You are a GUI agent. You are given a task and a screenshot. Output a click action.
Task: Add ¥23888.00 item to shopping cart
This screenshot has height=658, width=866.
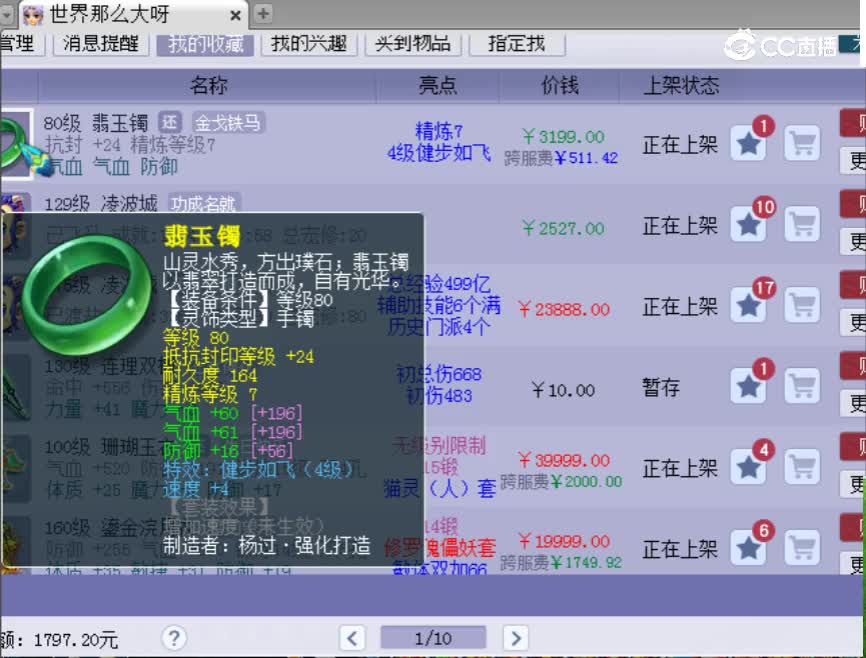coord(802,305)
